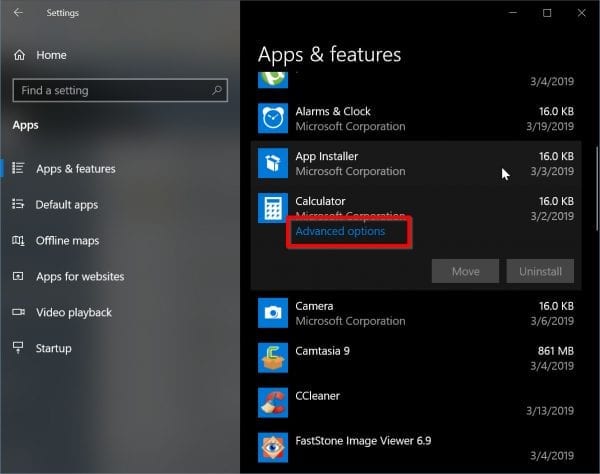Open Calculator Advanced options link

[x=340, y=231]
